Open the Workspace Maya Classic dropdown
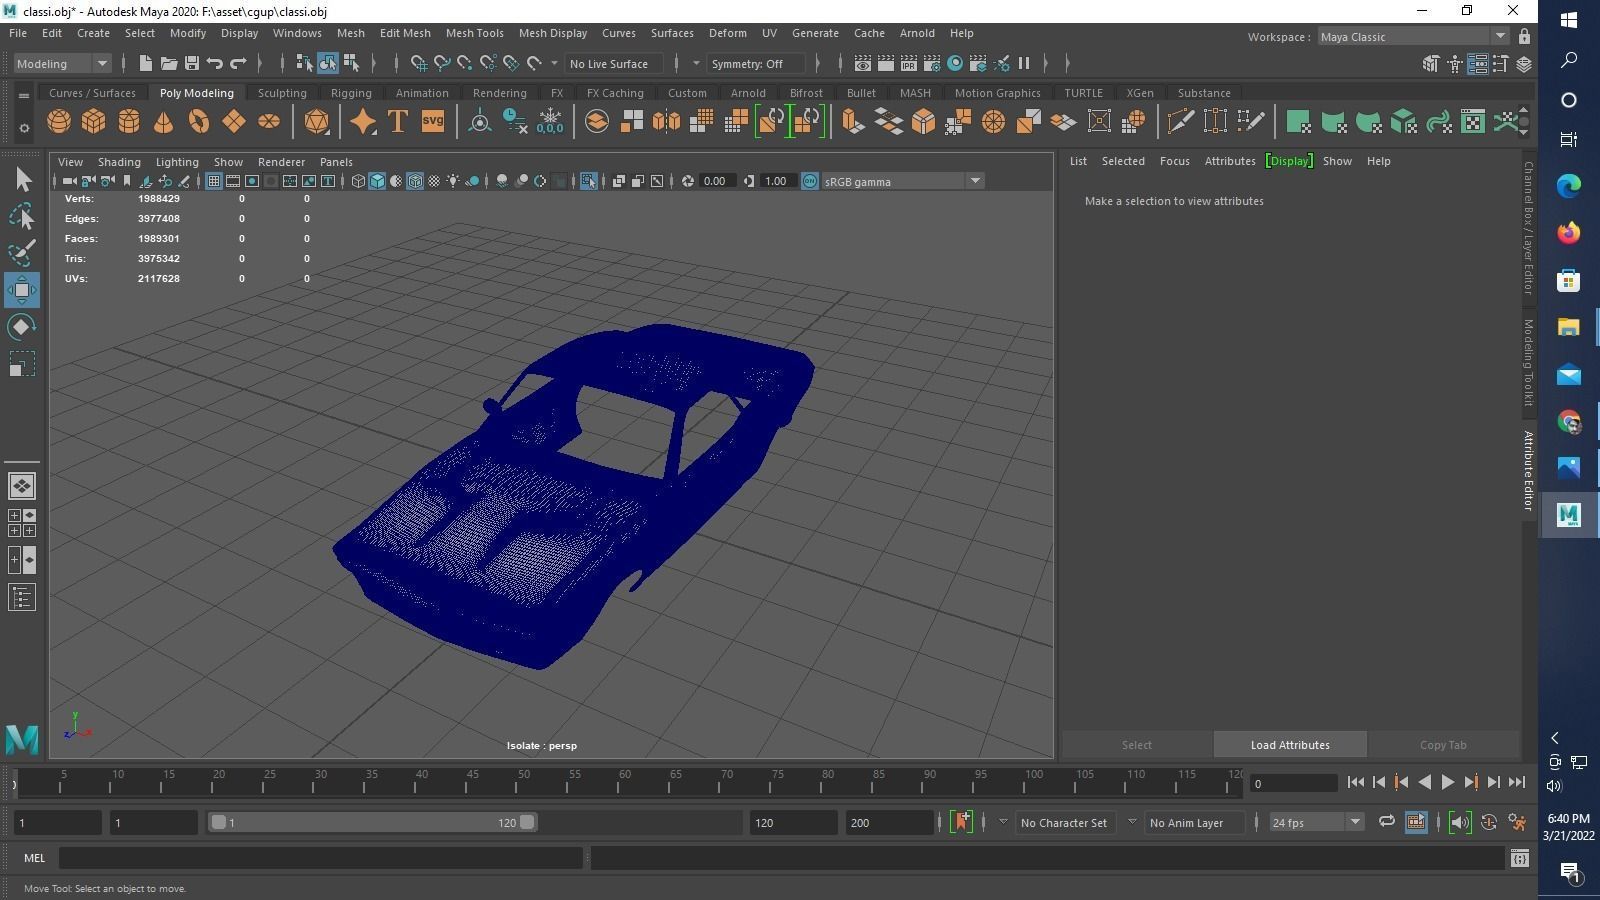Viewport: 1600px width, 900px height. click(1413, 37)
